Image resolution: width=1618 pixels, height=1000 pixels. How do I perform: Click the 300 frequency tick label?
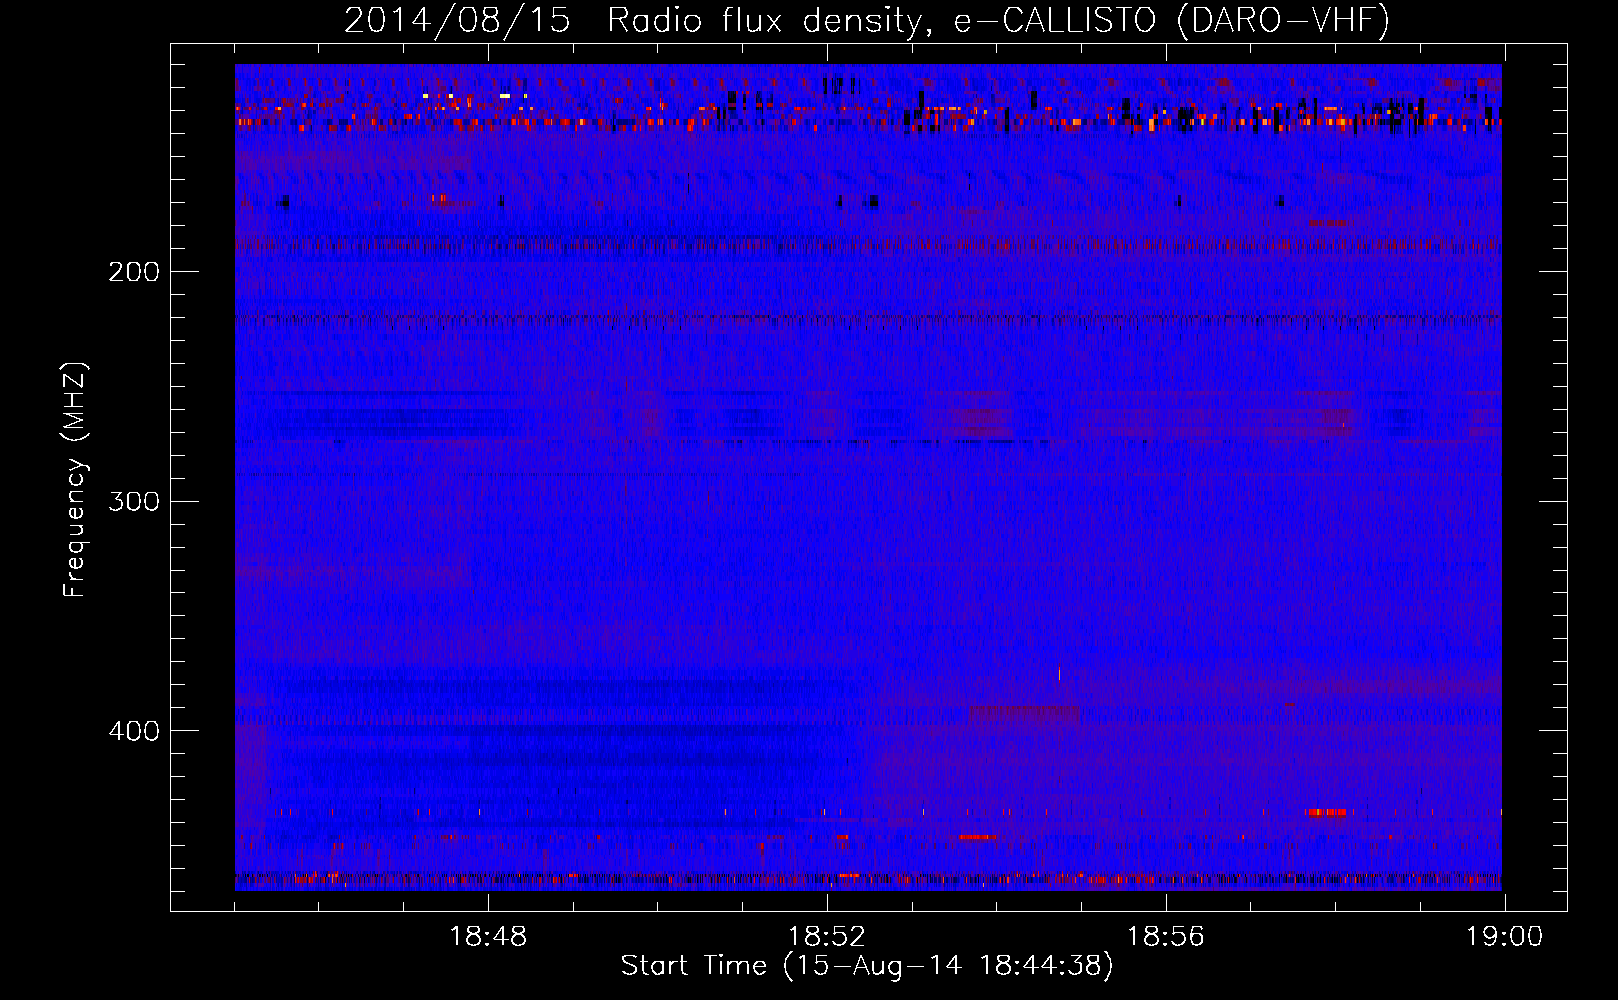coord(134,501)
